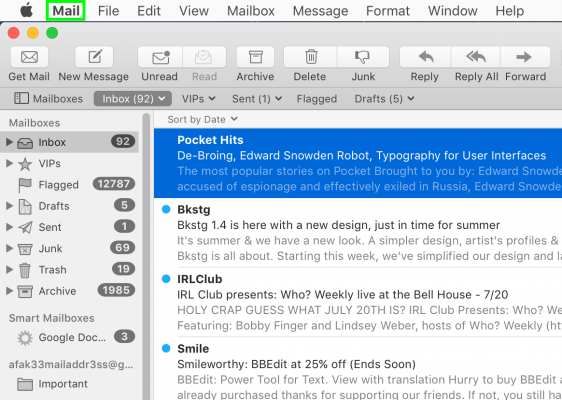The width and height of the screenshot is (562, 400).
Task: Open the Message menu
Action: pyautogui.click(x=320, y=11)
